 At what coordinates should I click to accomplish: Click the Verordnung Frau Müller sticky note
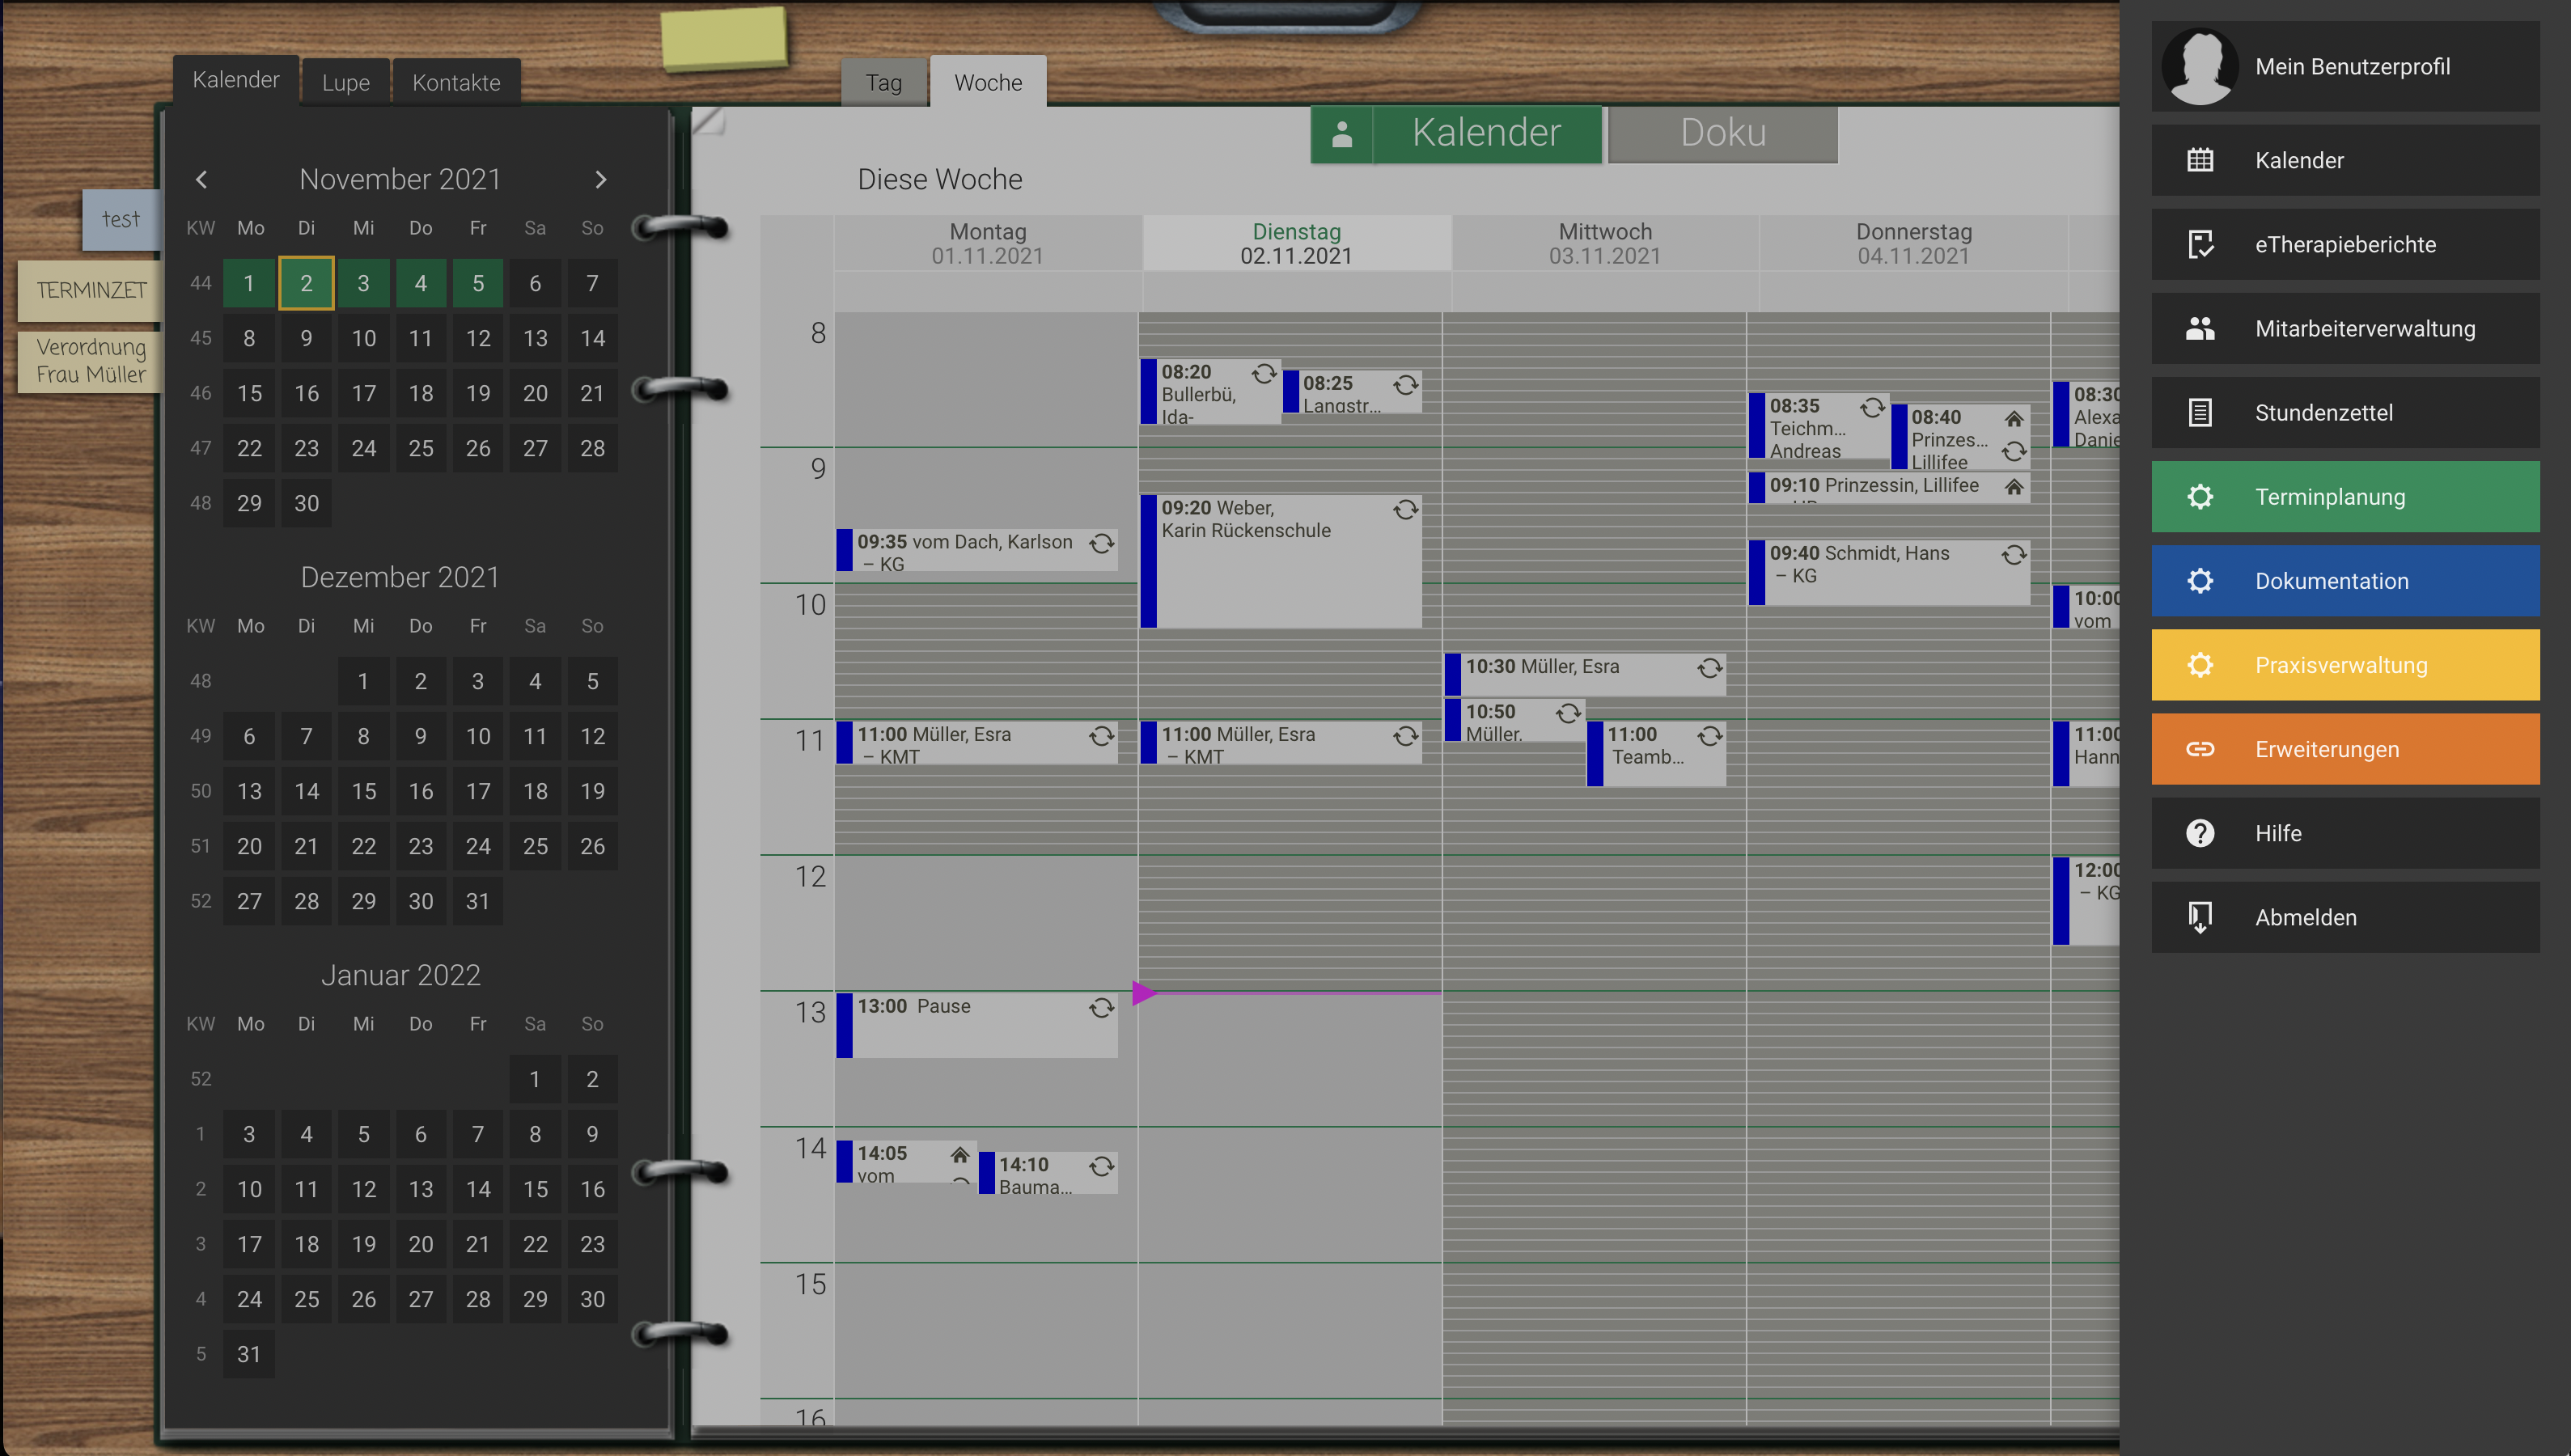89,361
